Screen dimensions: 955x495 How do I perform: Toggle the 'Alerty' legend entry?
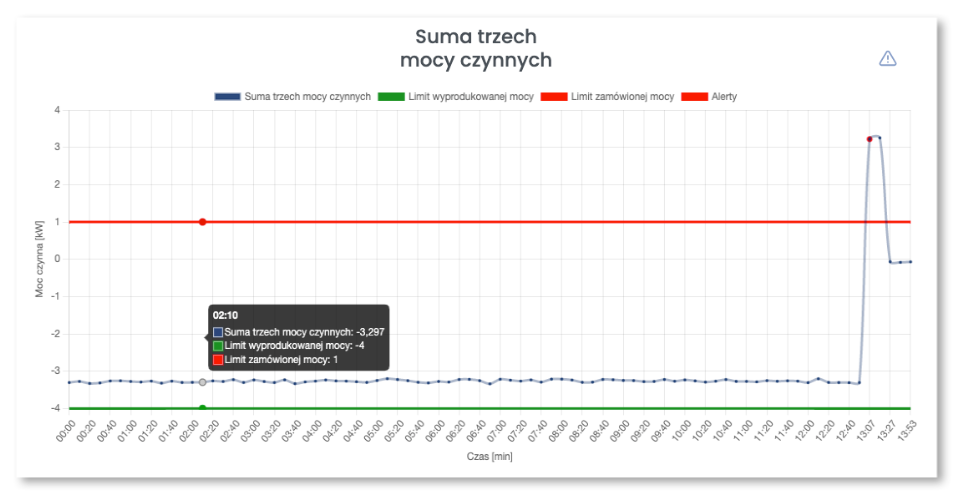723,97
